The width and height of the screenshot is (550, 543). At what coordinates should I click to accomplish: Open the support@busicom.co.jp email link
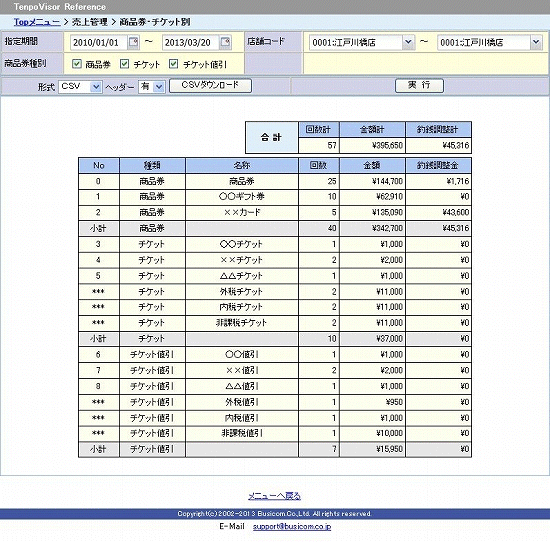coord(292,526)
